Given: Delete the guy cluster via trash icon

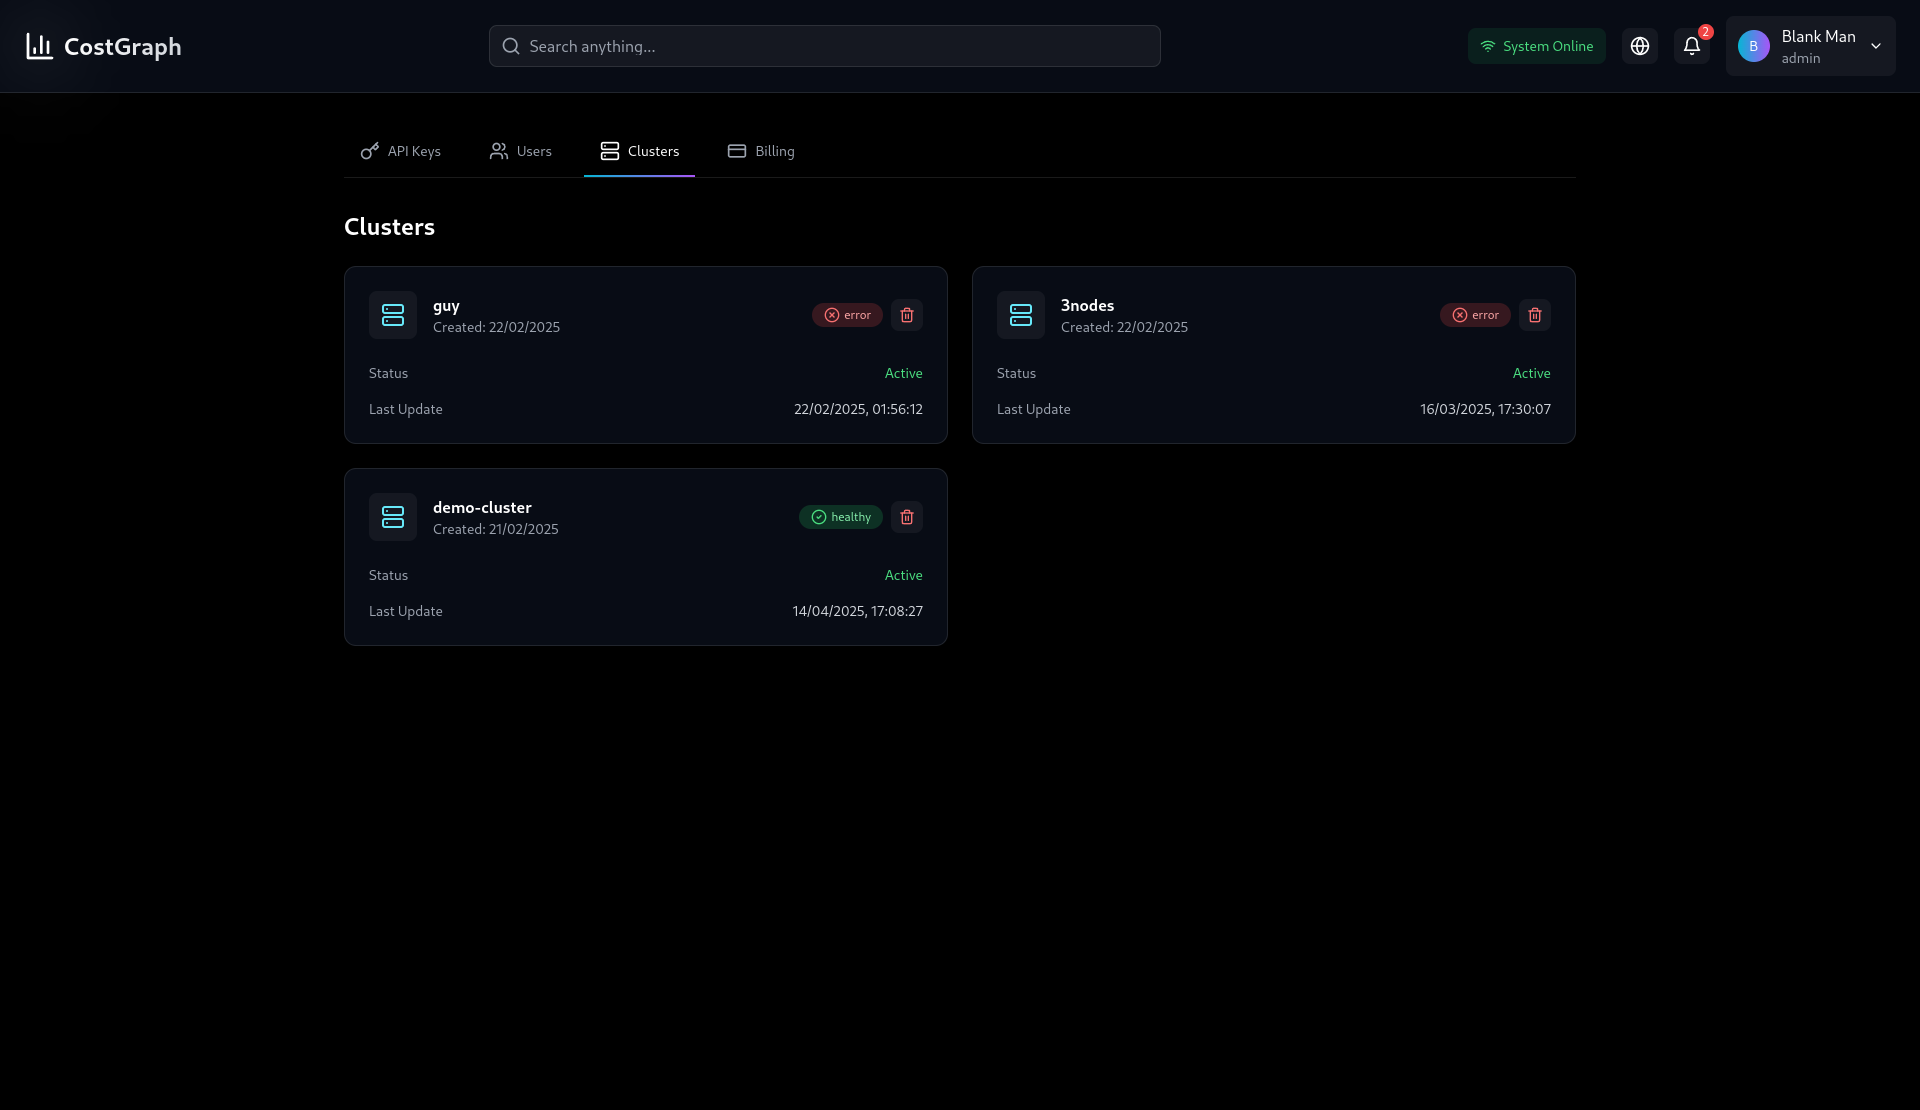Looking at the screenshot, I should click(906, 315).
